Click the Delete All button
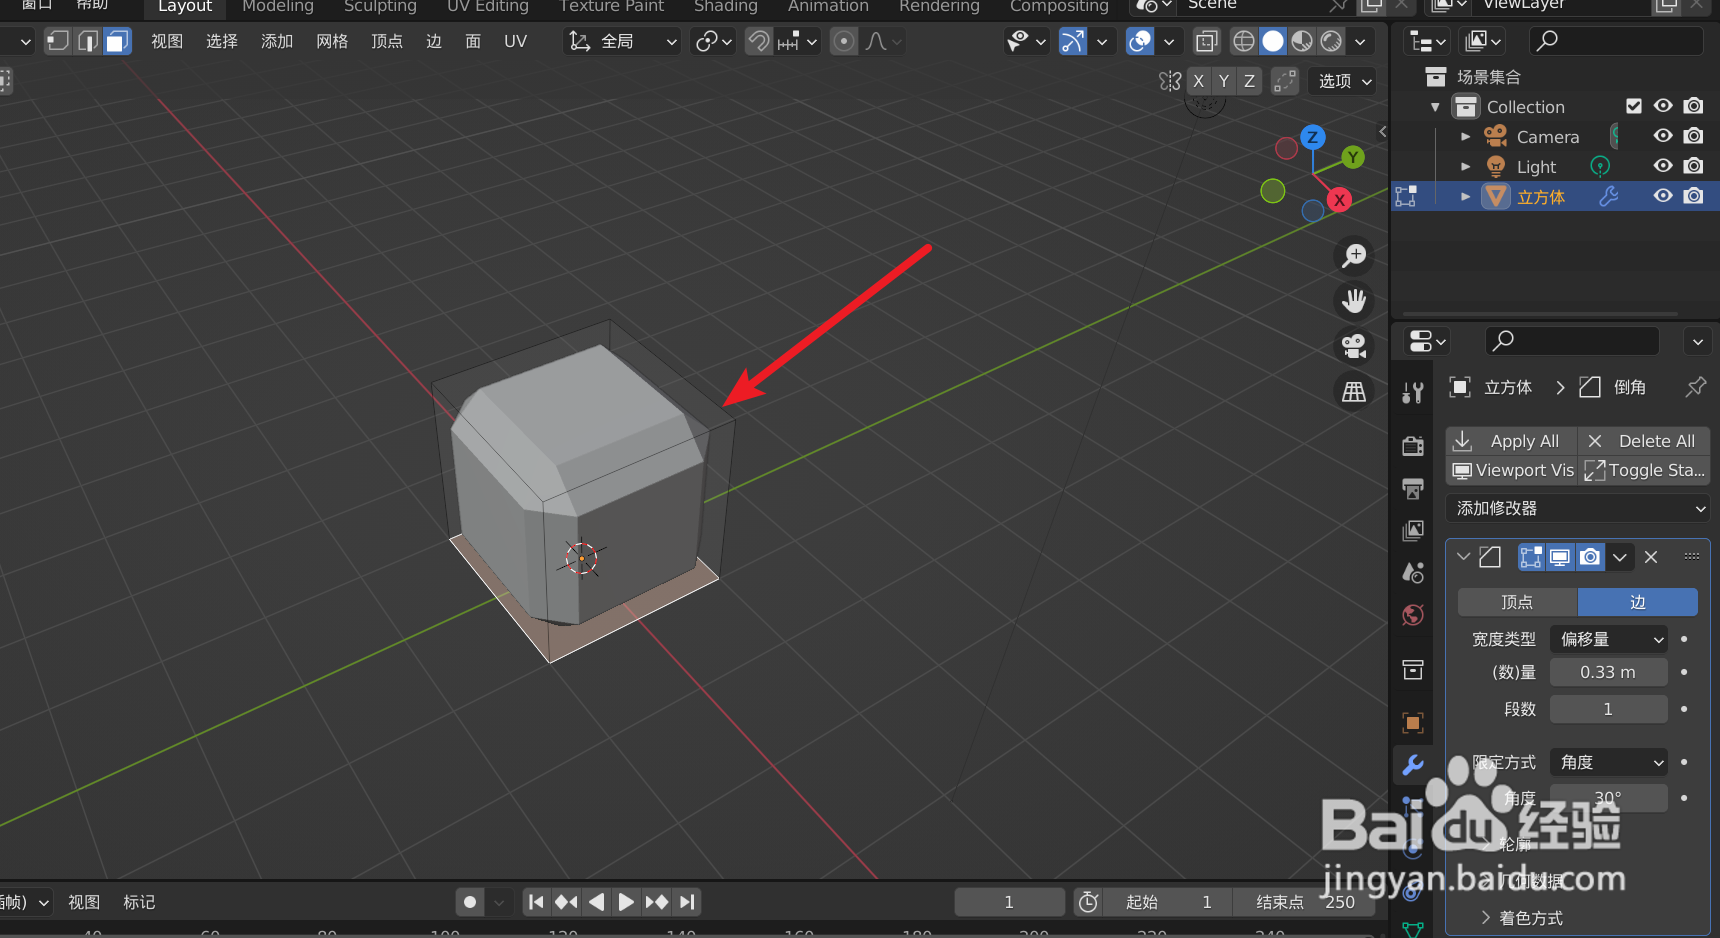This screenshot has height=938, width=1720. point(1644,441)
